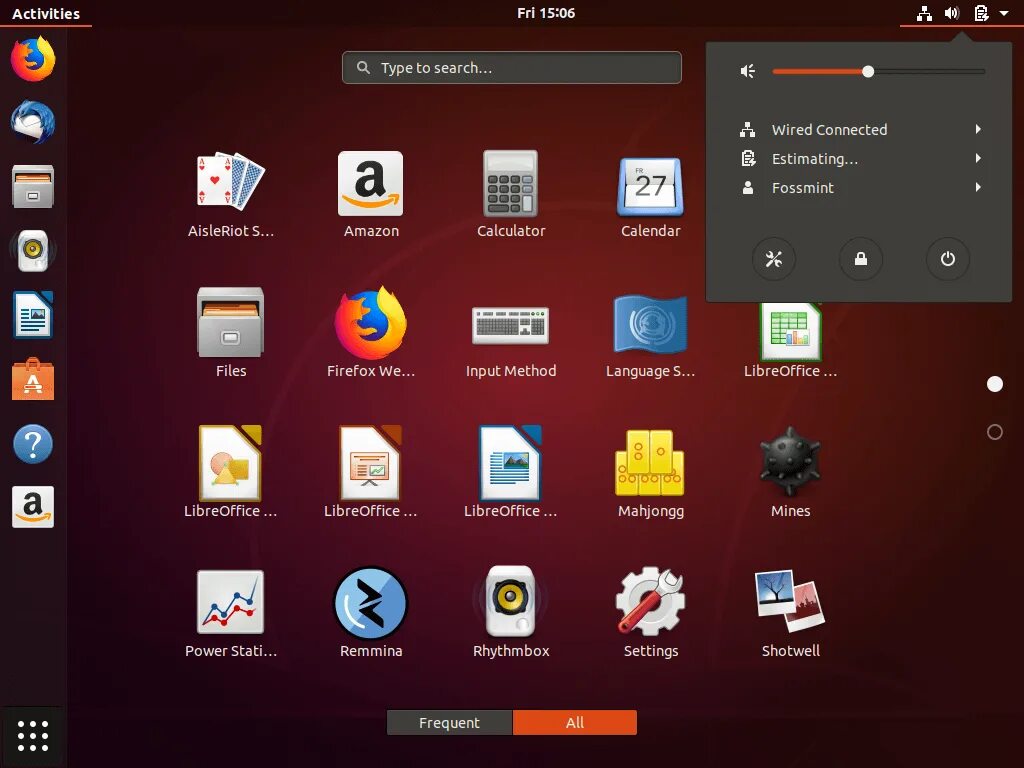Open Help from the dock

[33, 444]
